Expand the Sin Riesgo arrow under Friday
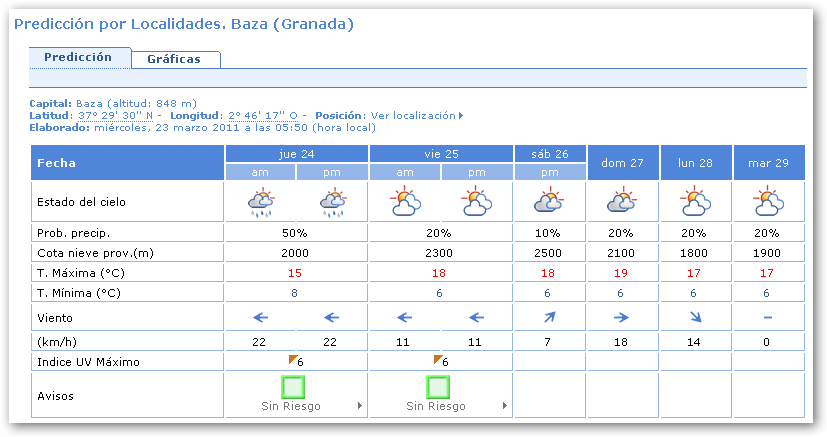This screenshot has height=437, width=827. coord(504,407)
